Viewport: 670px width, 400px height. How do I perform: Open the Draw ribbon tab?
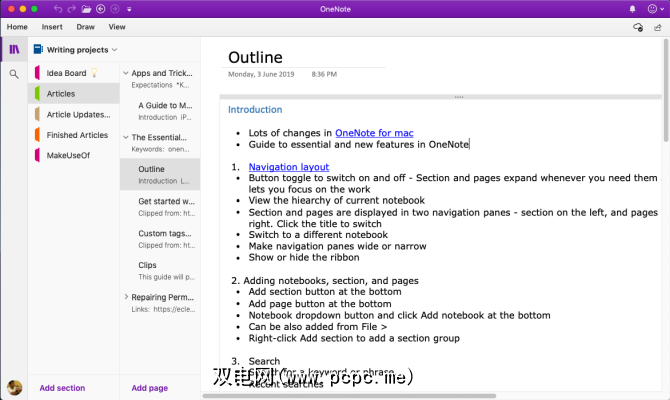click(x=86, y=27)
